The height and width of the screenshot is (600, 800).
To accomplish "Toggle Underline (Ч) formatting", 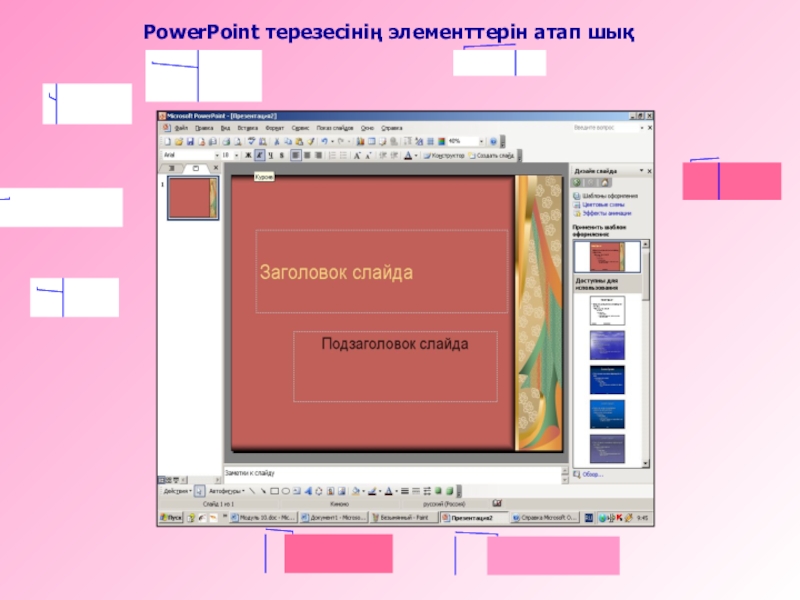I will (270, 156).
